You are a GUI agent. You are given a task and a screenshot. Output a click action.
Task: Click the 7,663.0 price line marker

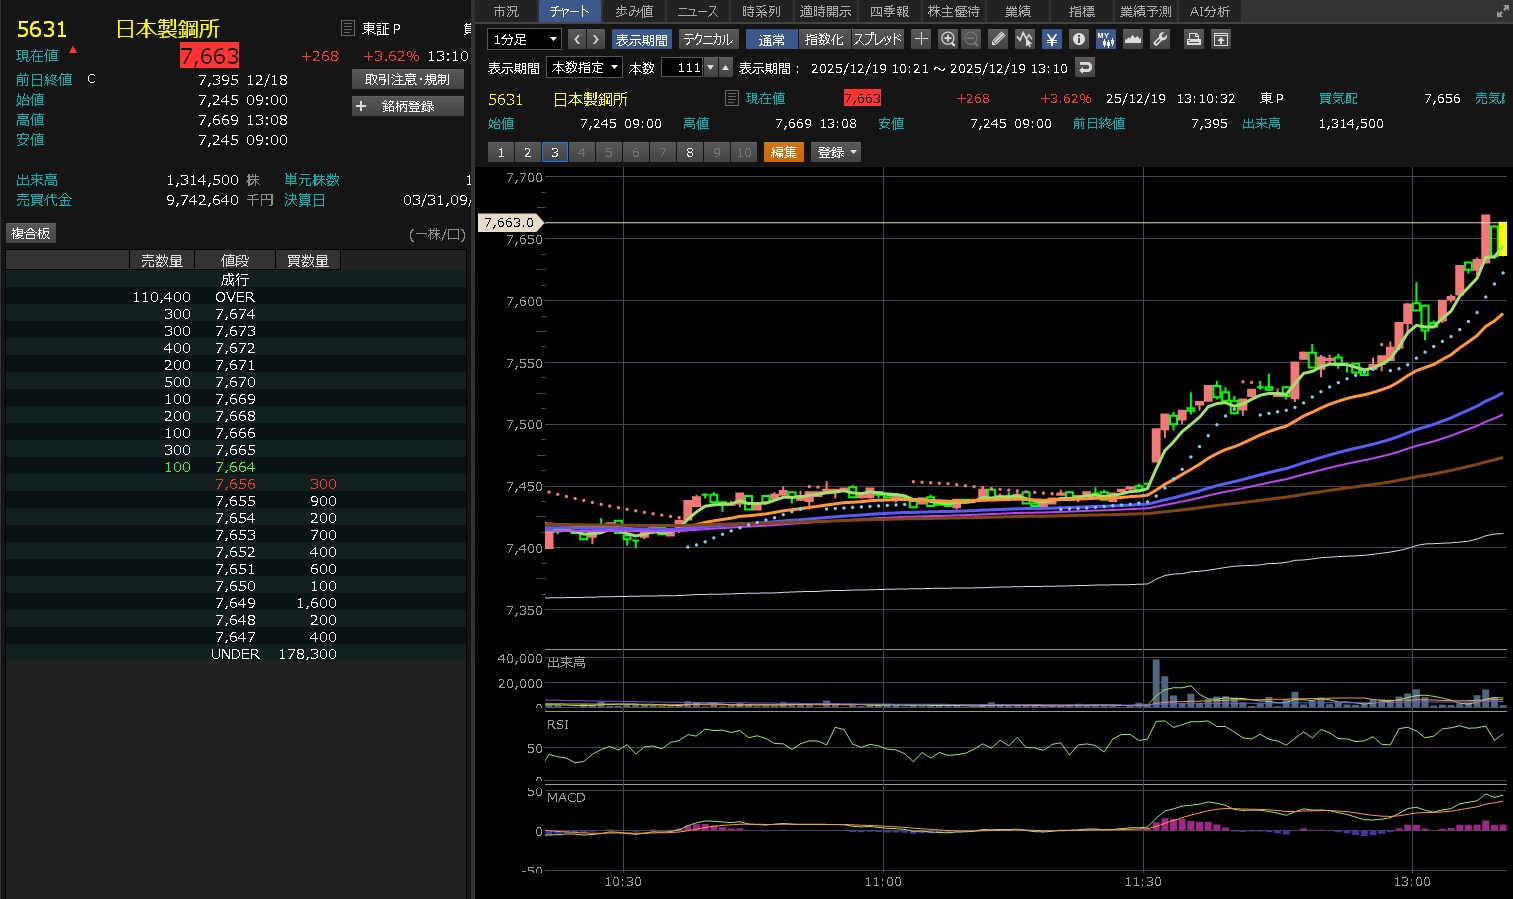(510, 222)
